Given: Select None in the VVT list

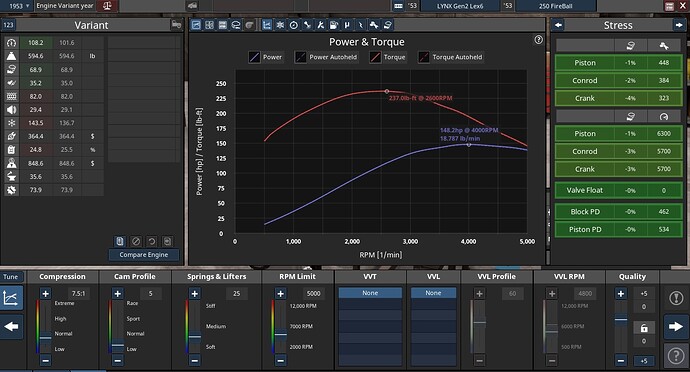Looking at the screenshot, I should [x=370, y=293].
